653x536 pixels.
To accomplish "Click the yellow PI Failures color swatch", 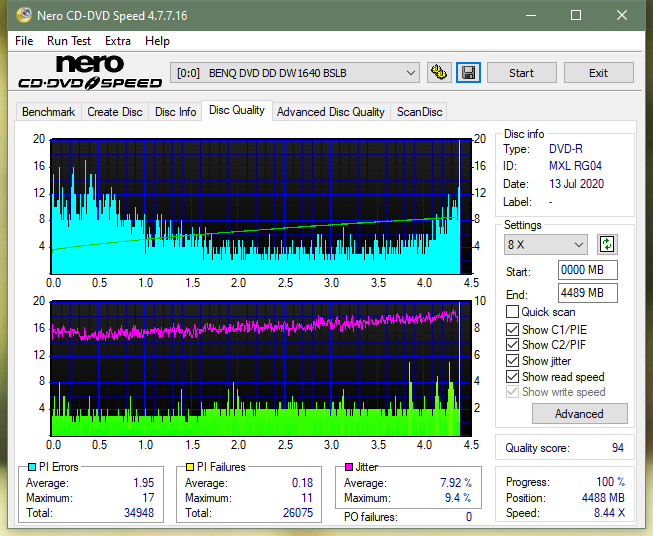I will tap(190, 467).
